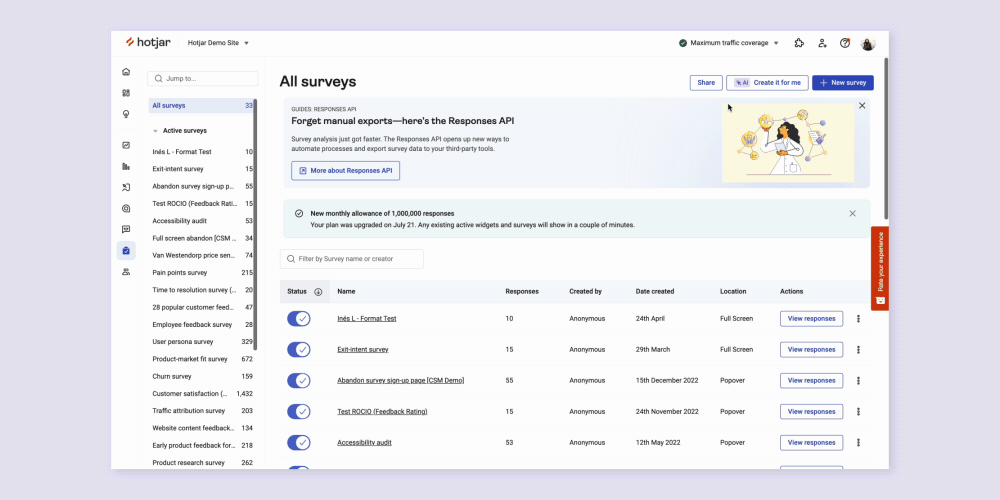Click the main page vertical scrollbar
The height and width of the screenshot is (500, 1000).
pyautogui.click(x=886, y=138)
